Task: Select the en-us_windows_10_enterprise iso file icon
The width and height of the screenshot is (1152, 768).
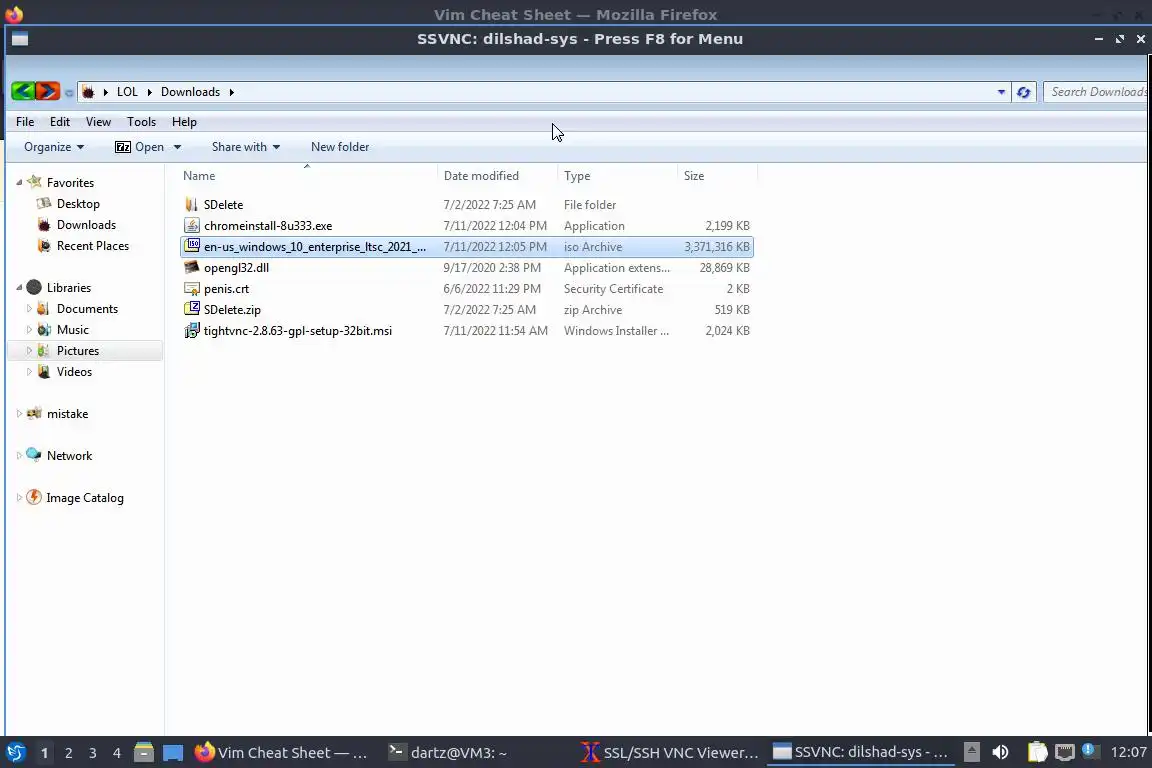Action: point(192,246)
